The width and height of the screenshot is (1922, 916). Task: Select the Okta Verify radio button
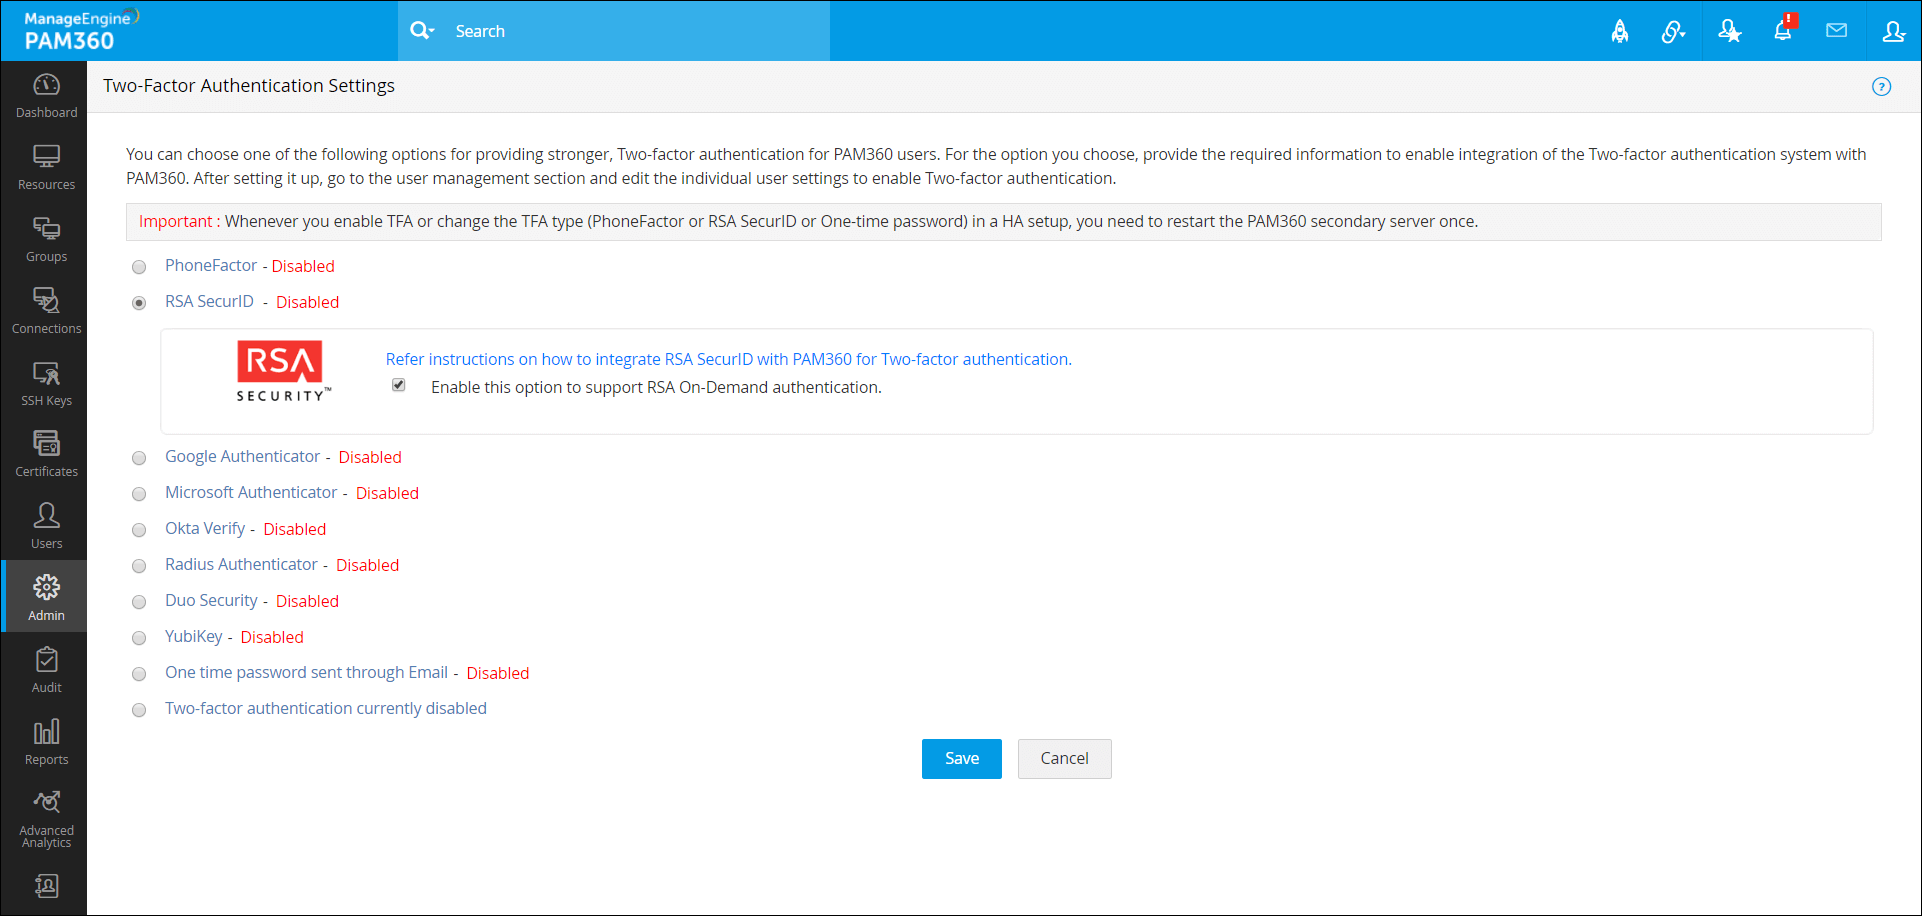(139, 530)
